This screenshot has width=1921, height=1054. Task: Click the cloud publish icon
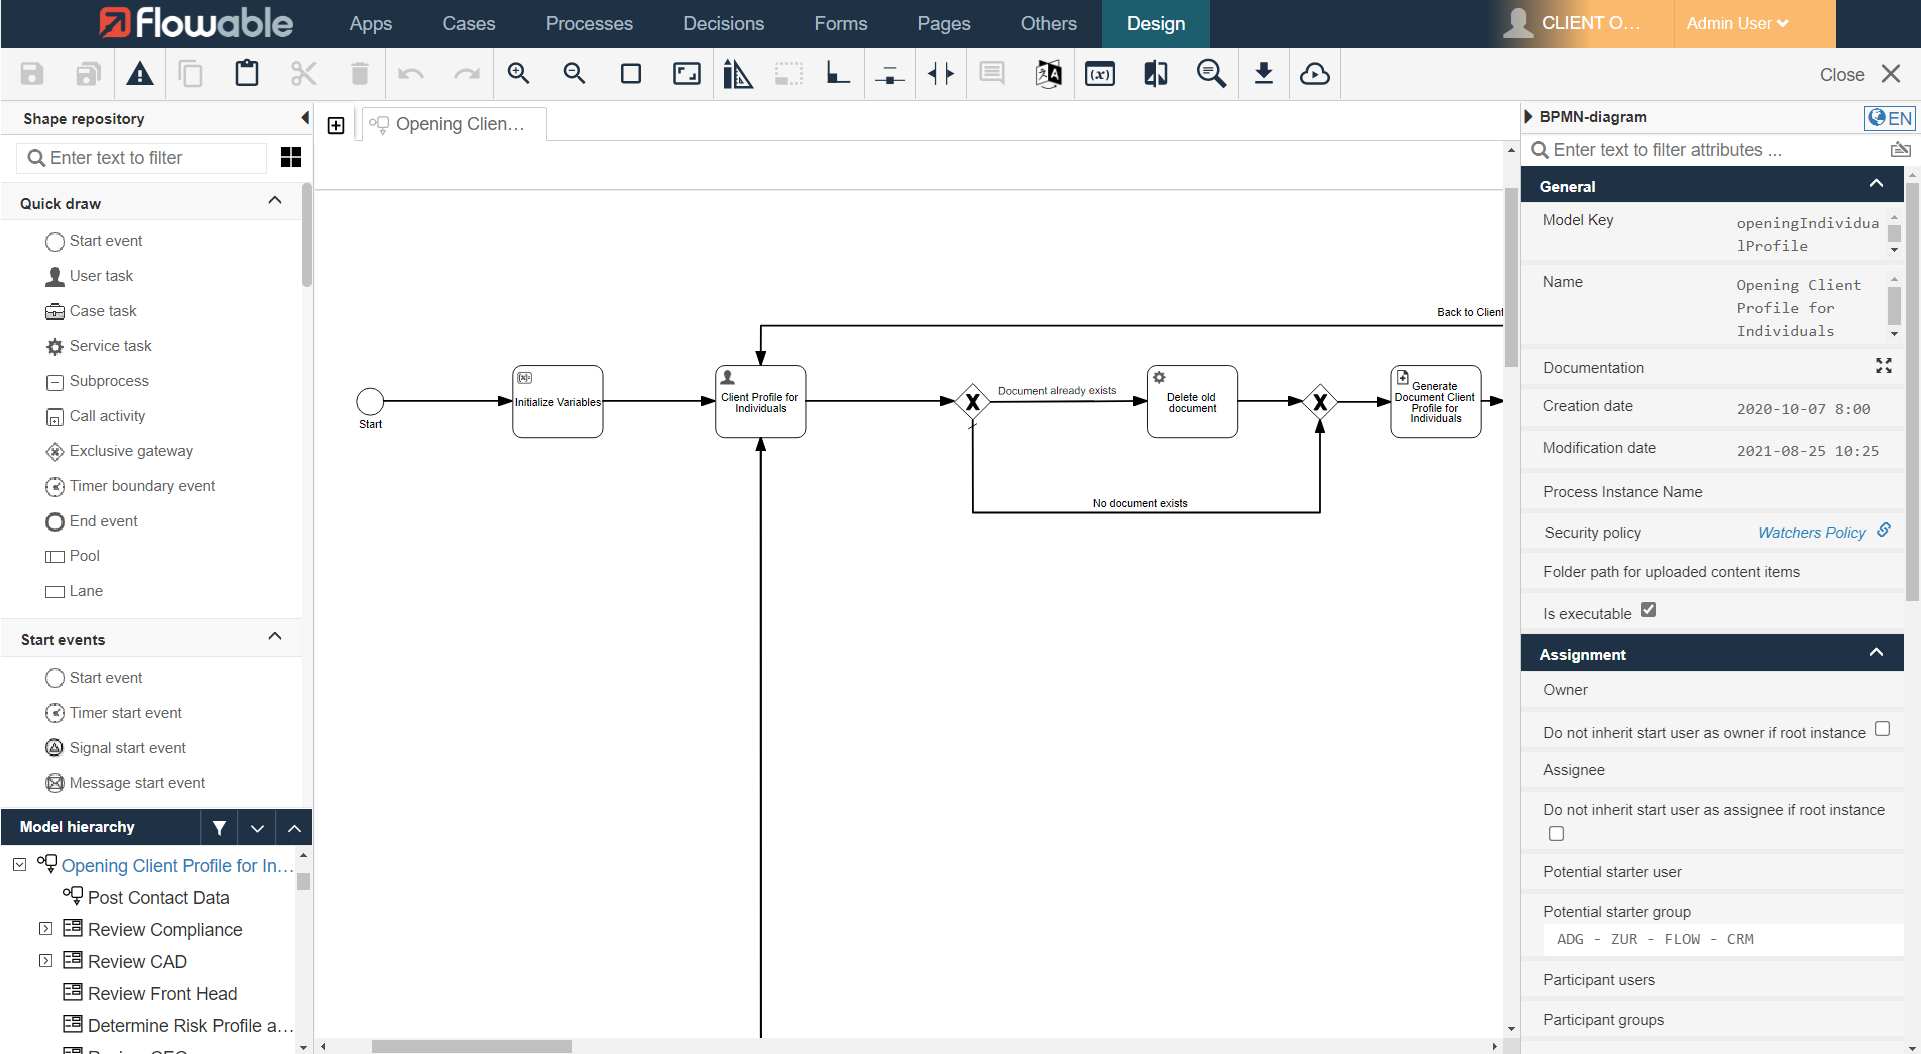[x=1315, y=73]
